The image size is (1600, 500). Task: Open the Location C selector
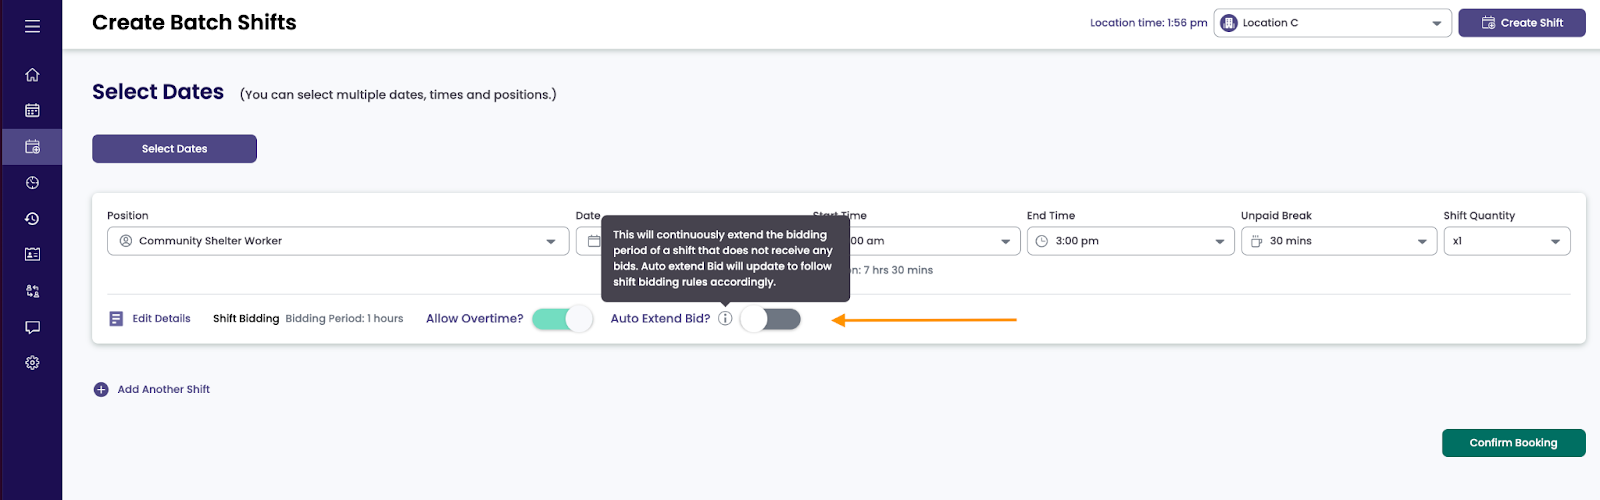pos(1333,23)
